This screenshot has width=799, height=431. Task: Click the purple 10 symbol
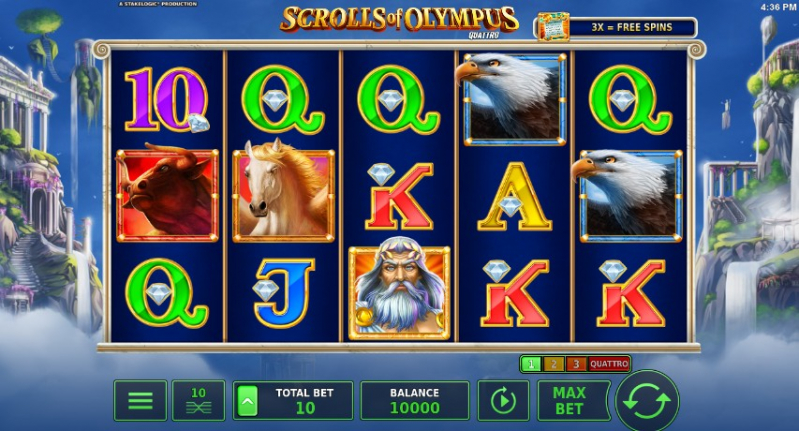167,99
